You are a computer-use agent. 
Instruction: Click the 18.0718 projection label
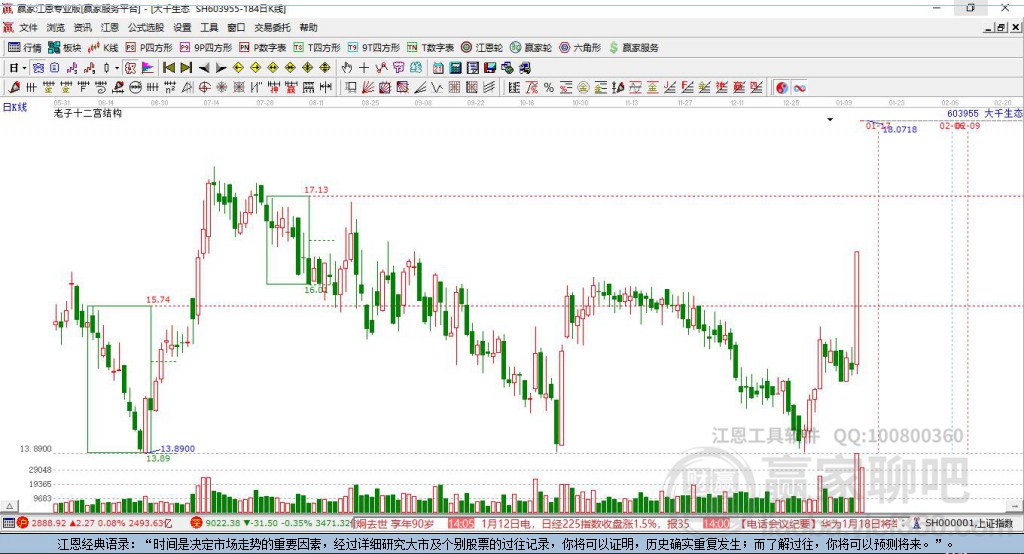pos(900,129)
